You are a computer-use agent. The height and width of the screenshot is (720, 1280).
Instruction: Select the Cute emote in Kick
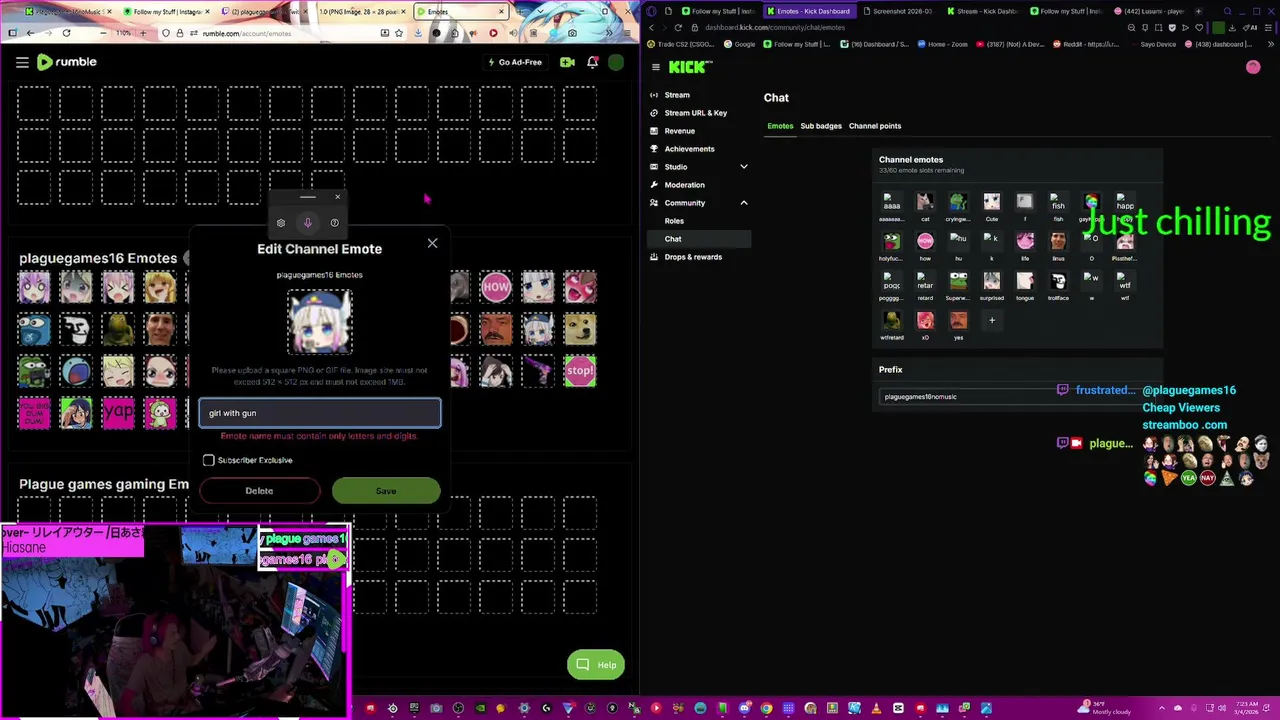pos(992,203)
